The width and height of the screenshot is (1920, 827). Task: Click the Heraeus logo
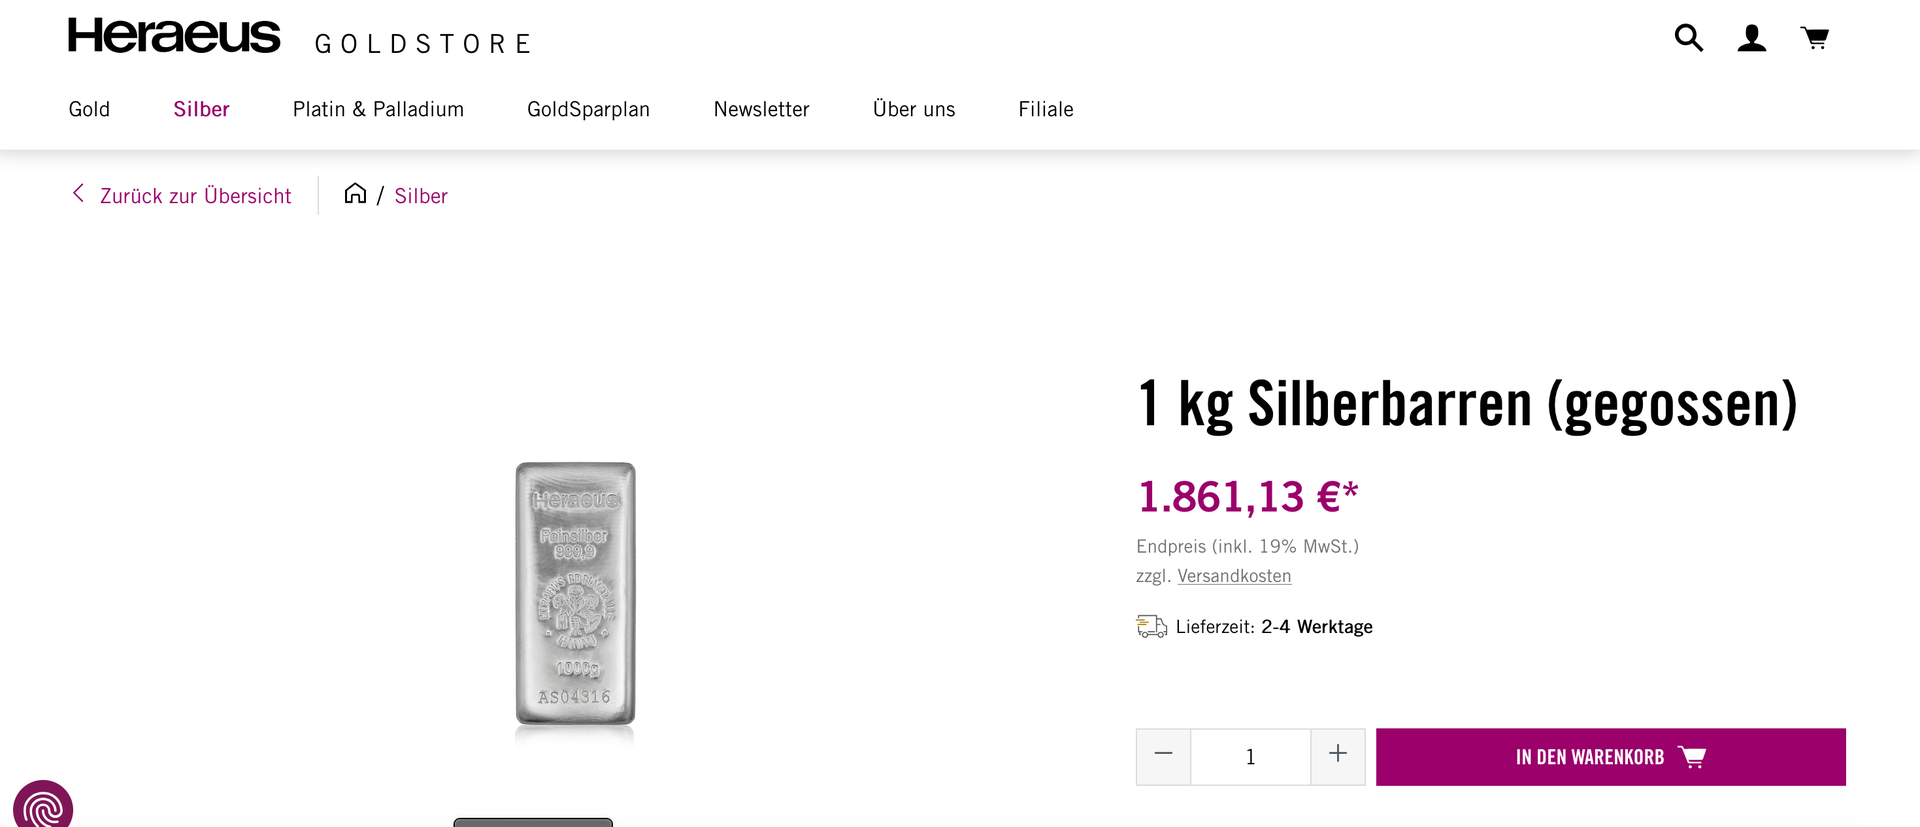[x=174, y=36]
